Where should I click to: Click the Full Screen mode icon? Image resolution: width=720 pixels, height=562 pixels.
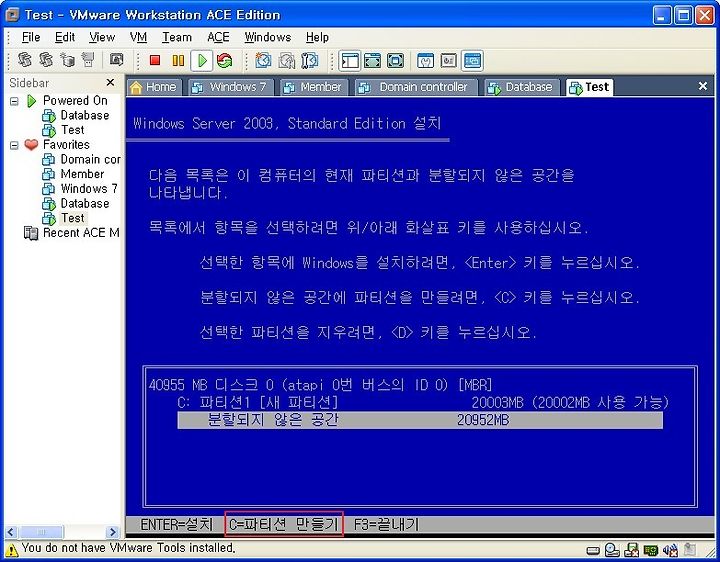tap(395, 60)
